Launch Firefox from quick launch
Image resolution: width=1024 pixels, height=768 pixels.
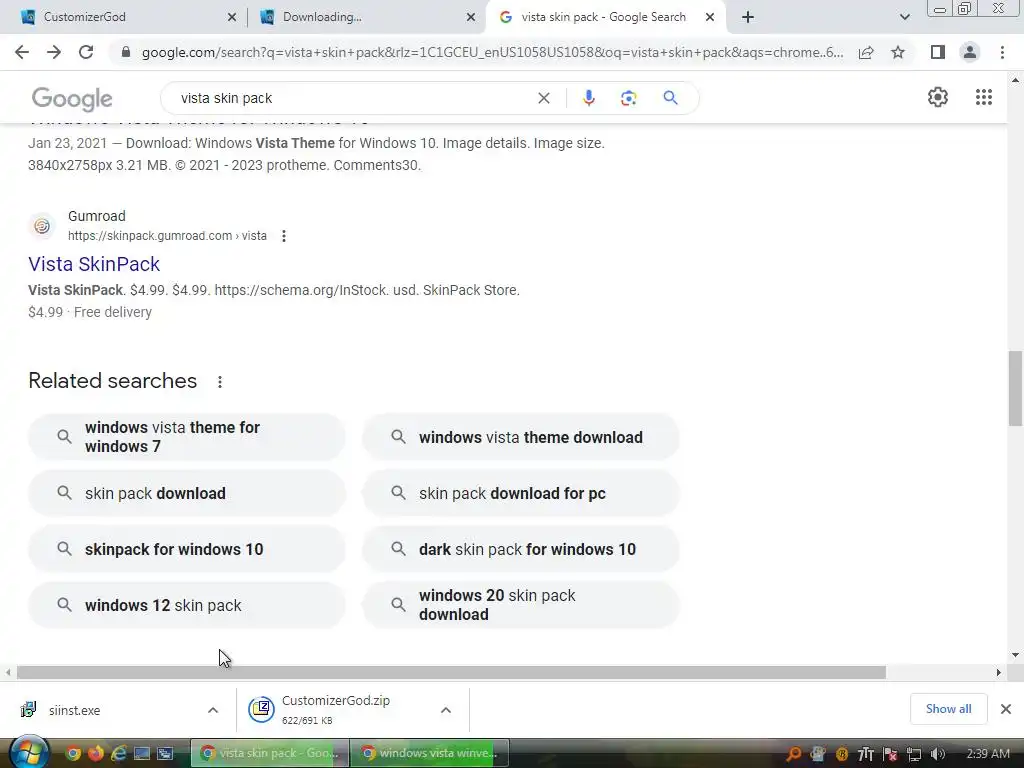(96, 754)
